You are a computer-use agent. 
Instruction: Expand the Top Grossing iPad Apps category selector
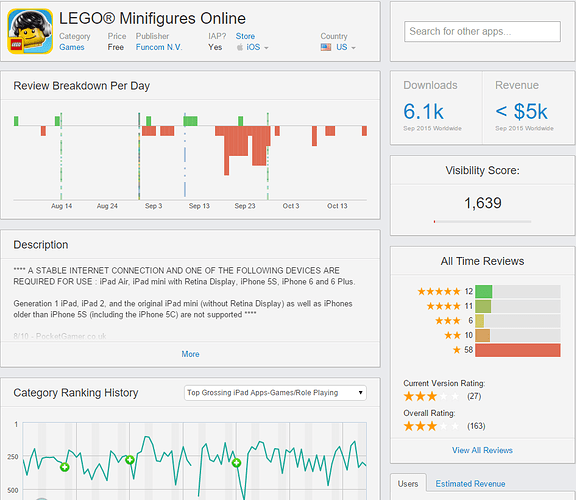[275, 393]
